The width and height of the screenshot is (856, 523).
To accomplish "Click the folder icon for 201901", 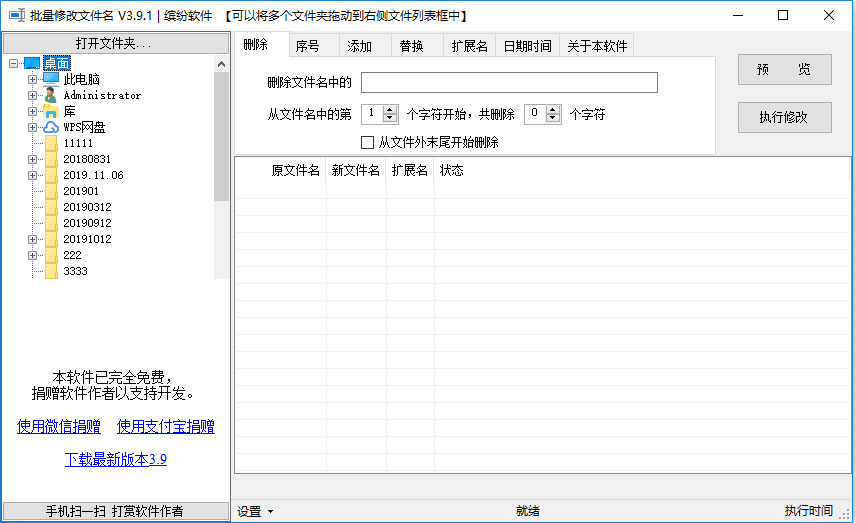I will 51,191.
